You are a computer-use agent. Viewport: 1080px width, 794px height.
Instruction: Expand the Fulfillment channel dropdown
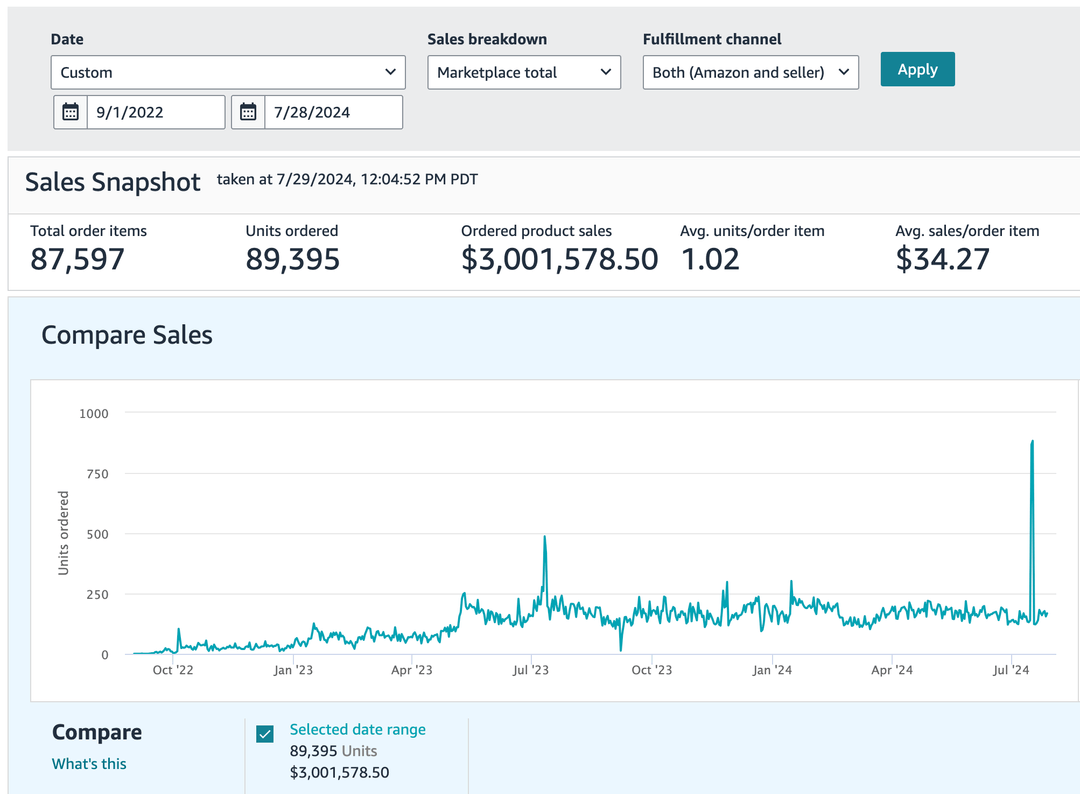(x=750, y=72)
